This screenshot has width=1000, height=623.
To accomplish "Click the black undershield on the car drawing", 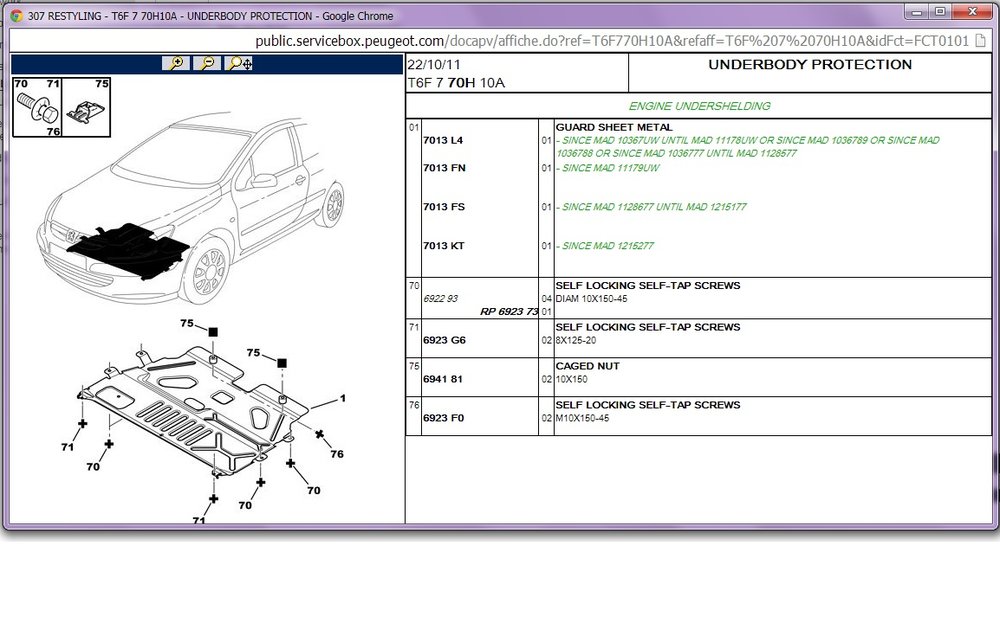I will [129, 250].
